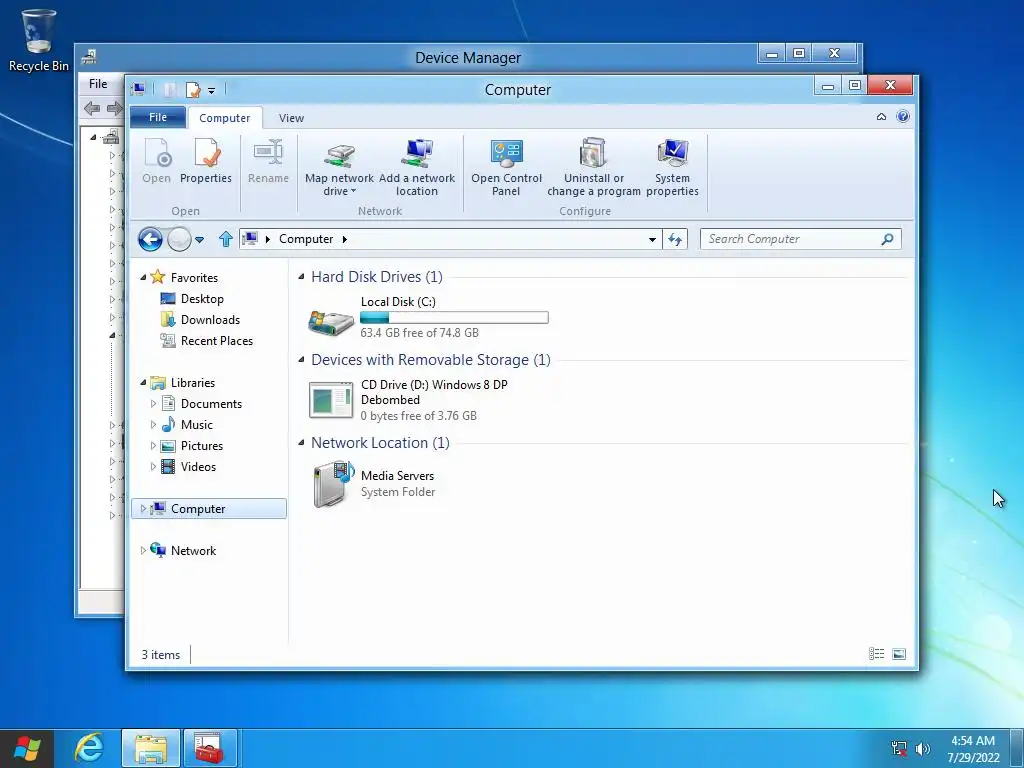The width and height of the screenshot is (1024, 768).
Task: Collapse the Hard Disk Drives group
Action: [301, 277]
